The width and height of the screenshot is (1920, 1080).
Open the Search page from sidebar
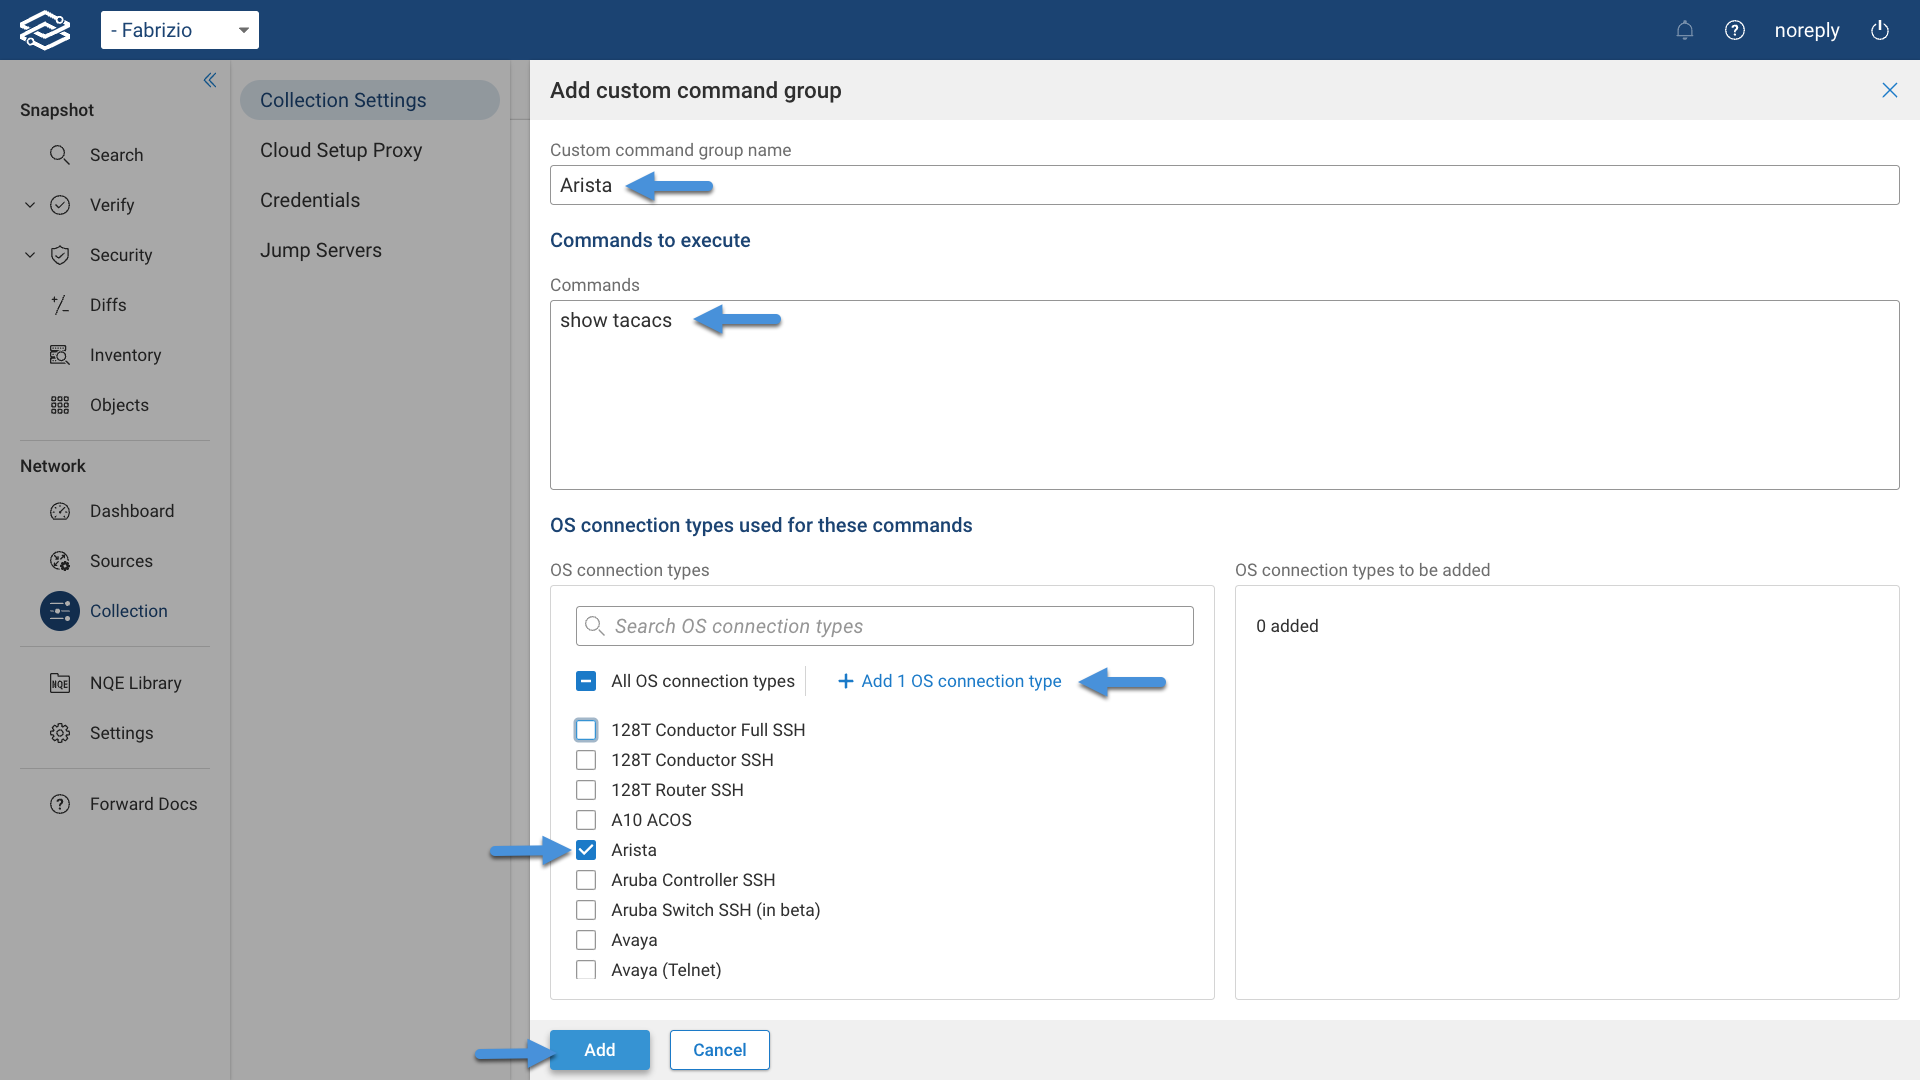(117, 155)
